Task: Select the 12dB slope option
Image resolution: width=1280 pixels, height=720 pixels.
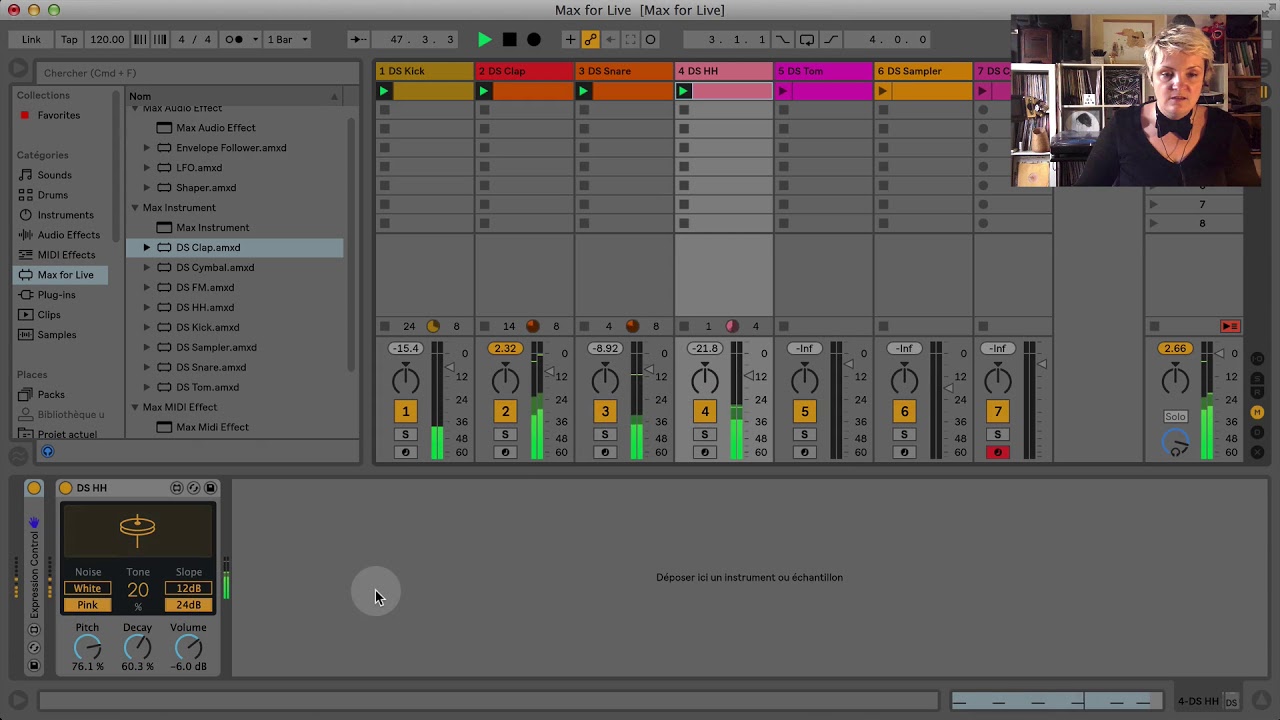Action: [x=189, y=589]
